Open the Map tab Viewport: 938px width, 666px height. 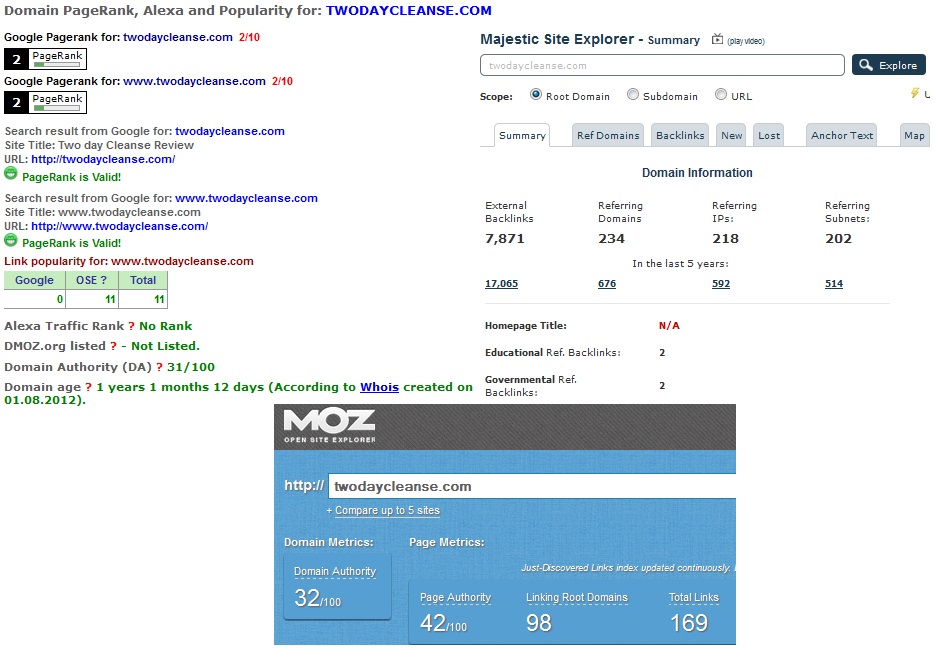tap(914, 135)
